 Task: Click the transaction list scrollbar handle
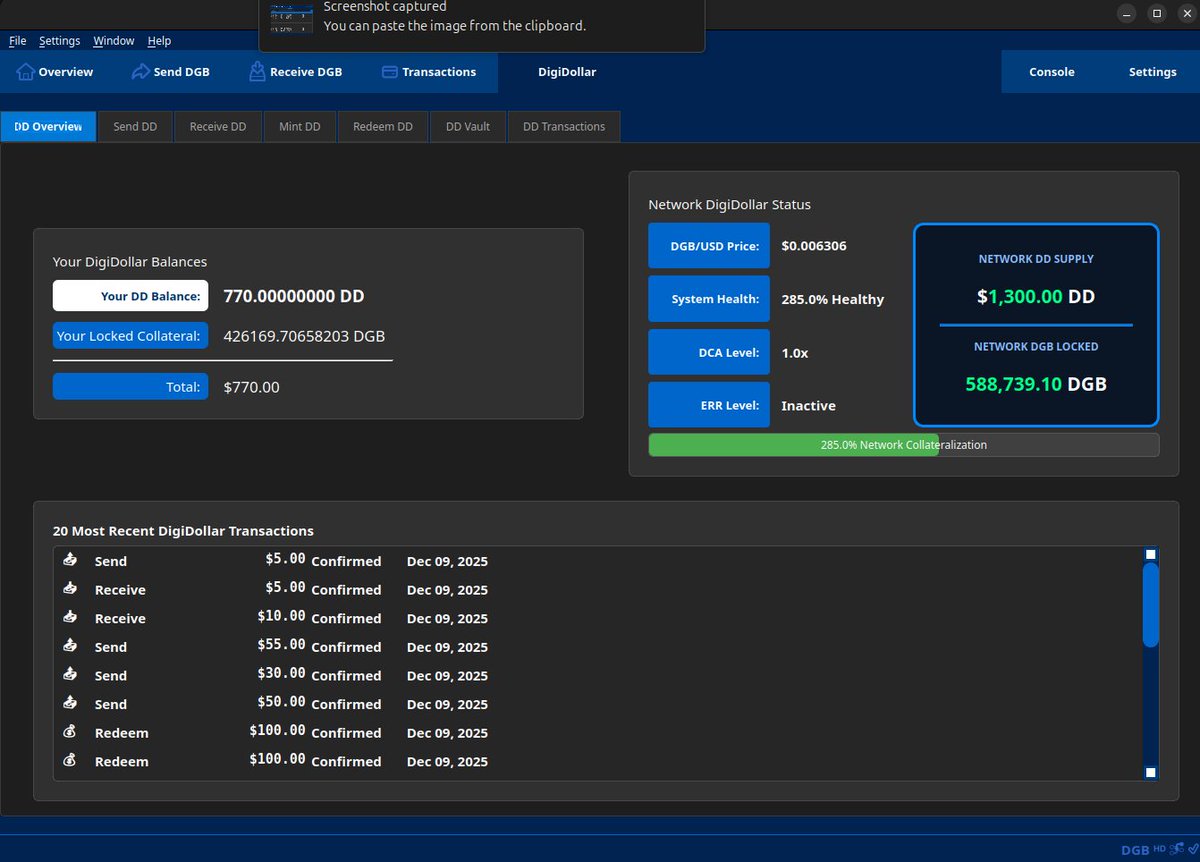(x=1151, y=605)
